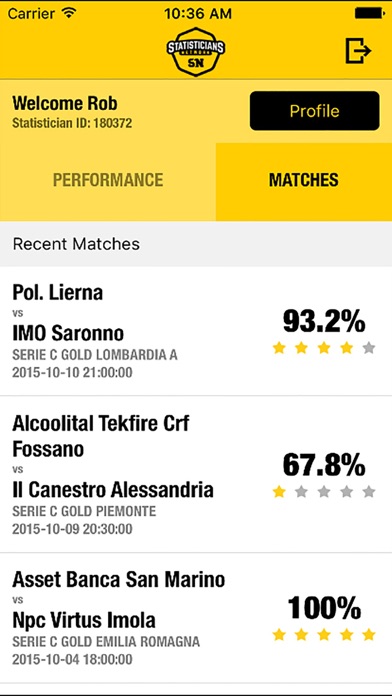Screen dimensions: 392x696
Task: Select the MATCHES tab
Action: [304, 182]
